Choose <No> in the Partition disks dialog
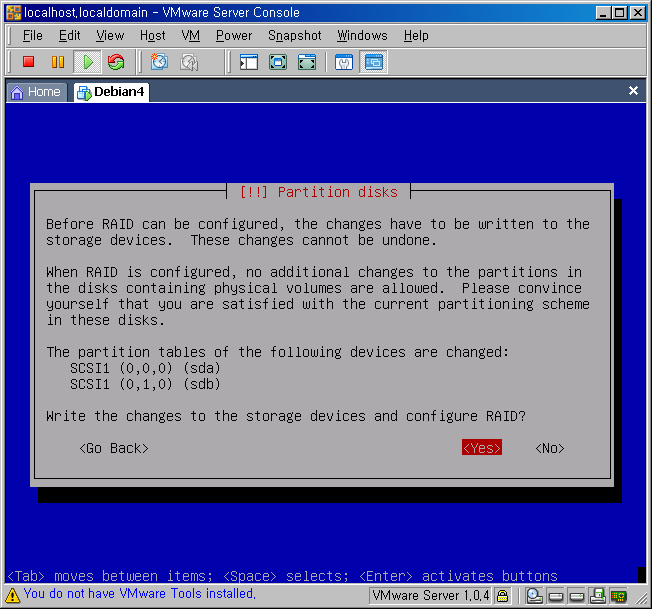Viewport: 652px width, 609px height. tap(550, 448)
